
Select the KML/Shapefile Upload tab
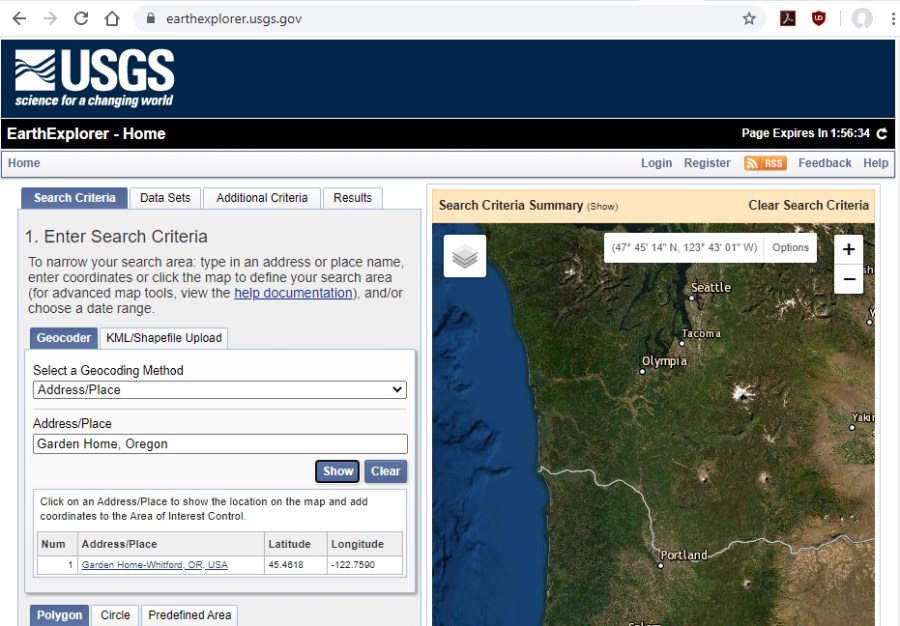(163, 337)
